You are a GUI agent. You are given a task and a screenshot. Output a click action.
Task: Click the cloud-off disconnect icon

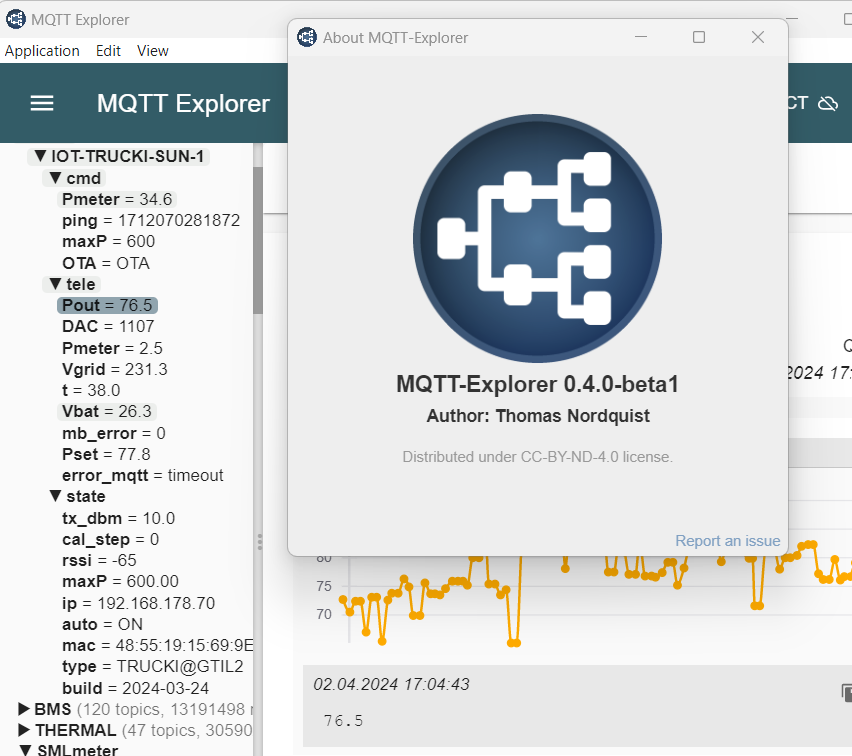pyautogui.click(x=828, y=103)
